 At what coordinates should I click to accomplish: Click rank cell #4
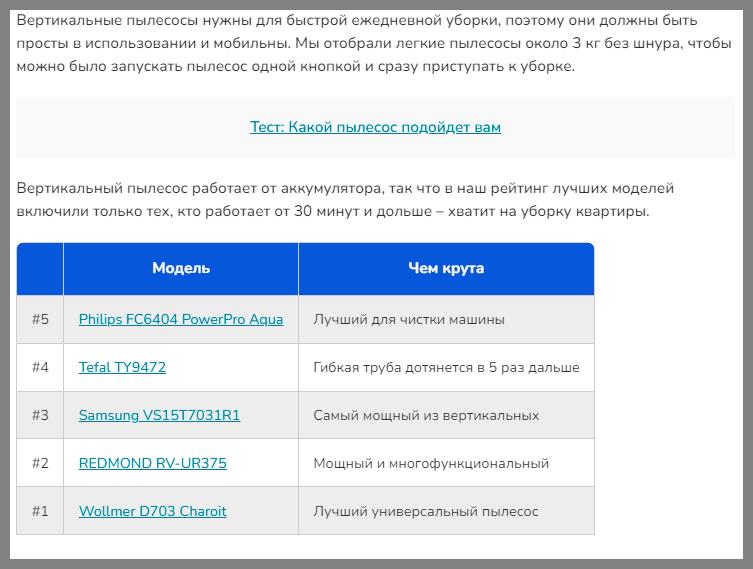40,367
